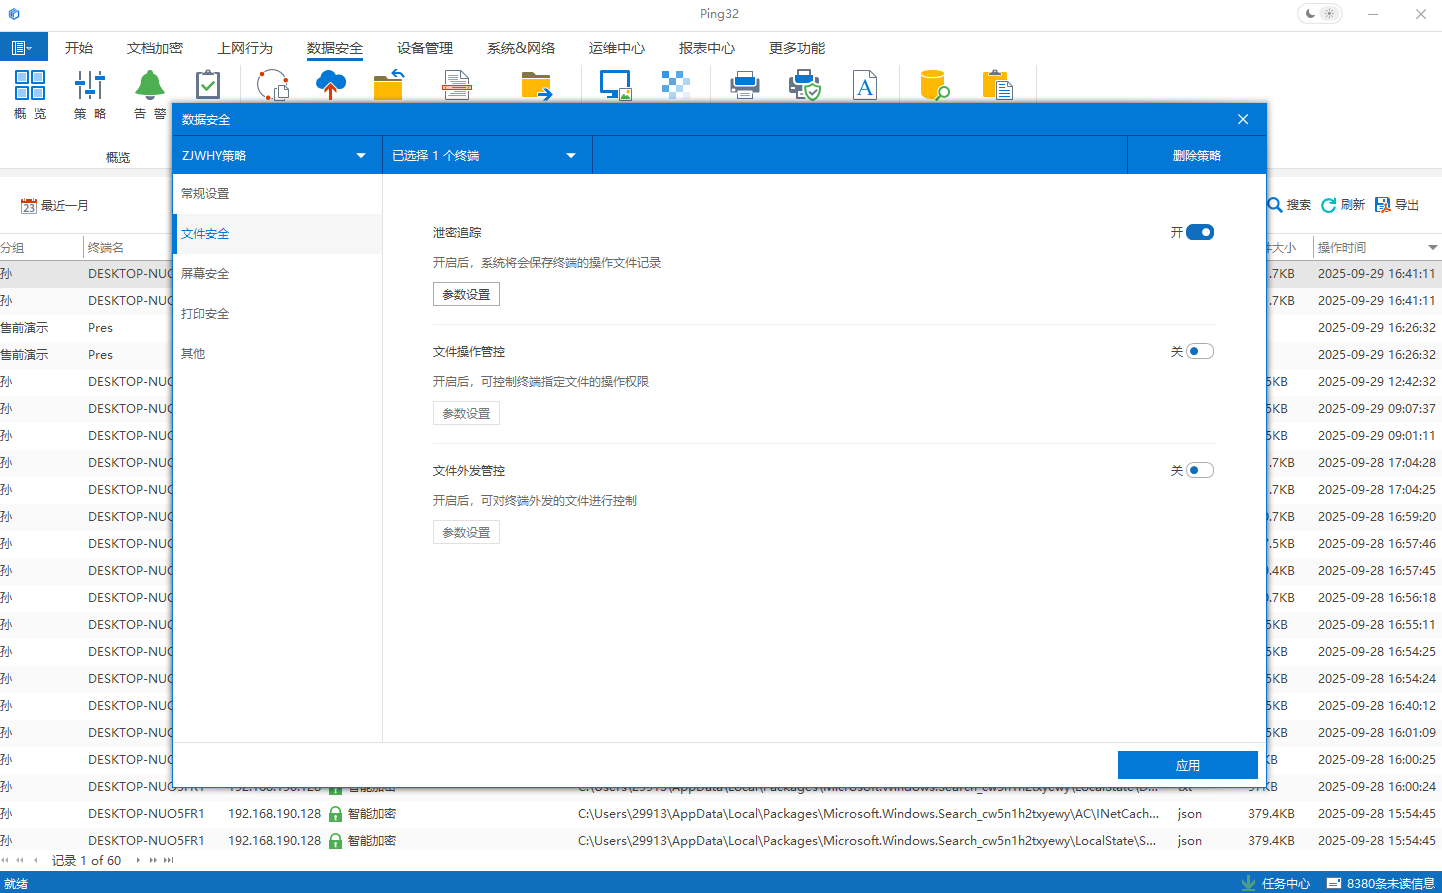1442x893 pixels.
Task: Click 参数设置 under 泄密追踪
Action: [466, 295]
